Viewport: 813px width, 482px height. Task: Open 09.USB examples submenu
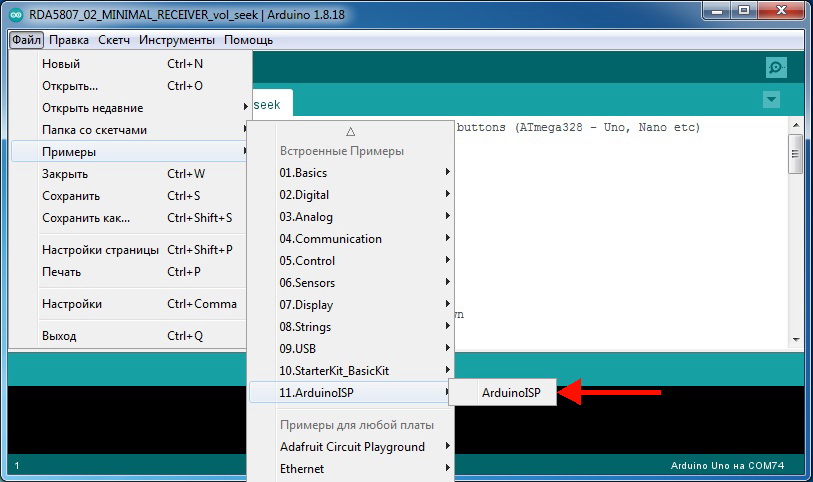pos(352,349)
